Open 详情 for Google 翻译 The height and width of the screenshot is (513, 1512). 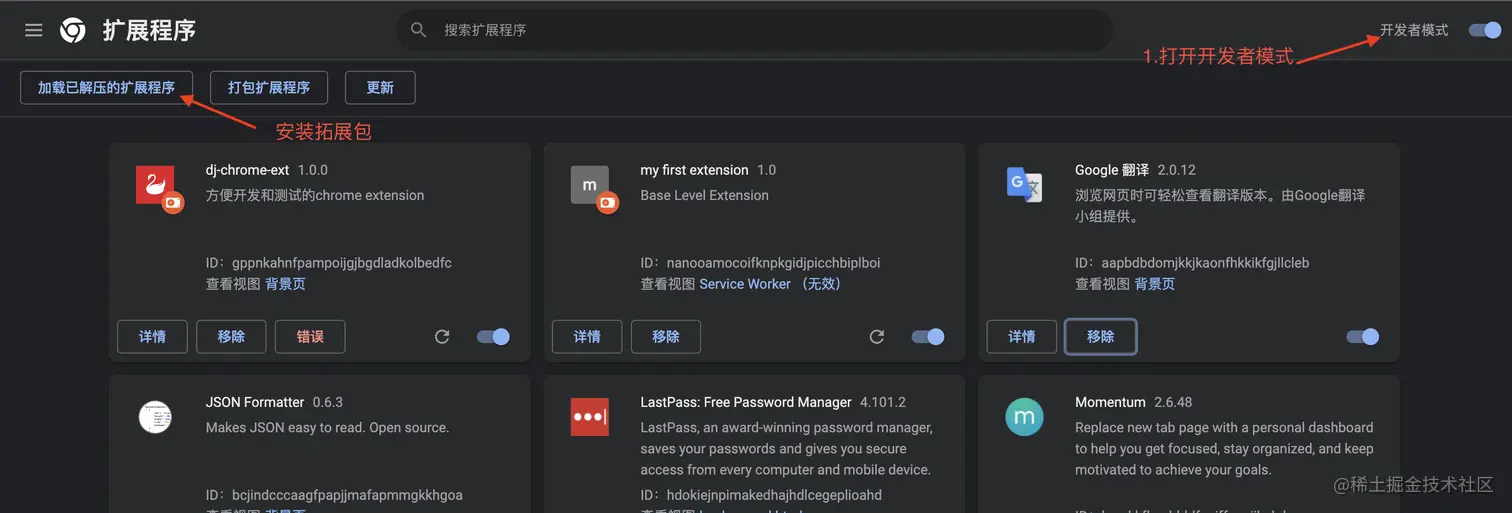pos(1022,337)
